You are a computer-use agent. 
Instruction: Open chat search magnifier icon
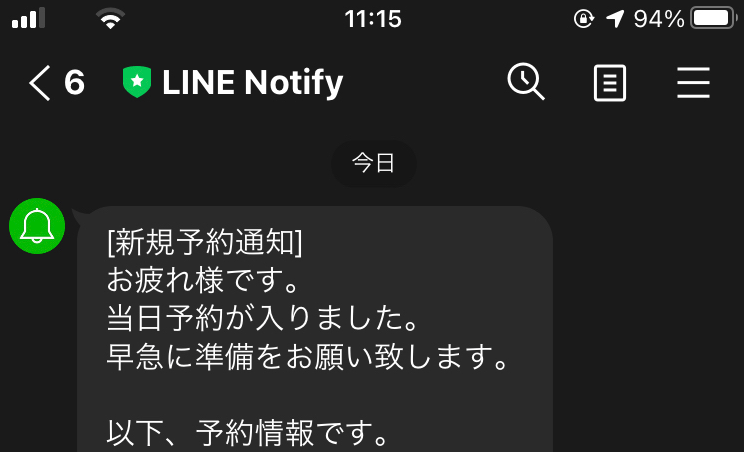coord(526,82)
